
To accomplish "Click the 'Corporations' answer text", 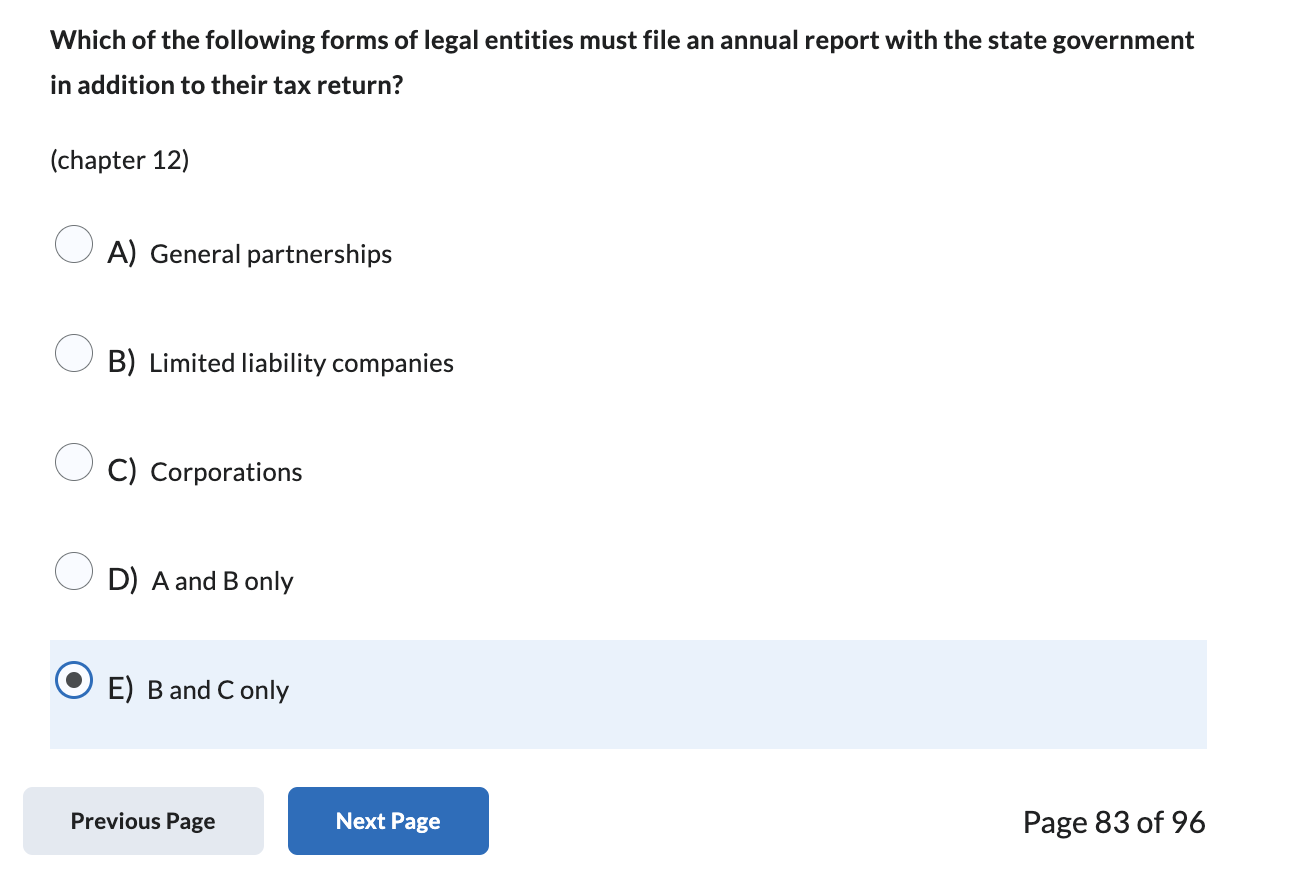I will pyautogui.click(x=226, y=473).
